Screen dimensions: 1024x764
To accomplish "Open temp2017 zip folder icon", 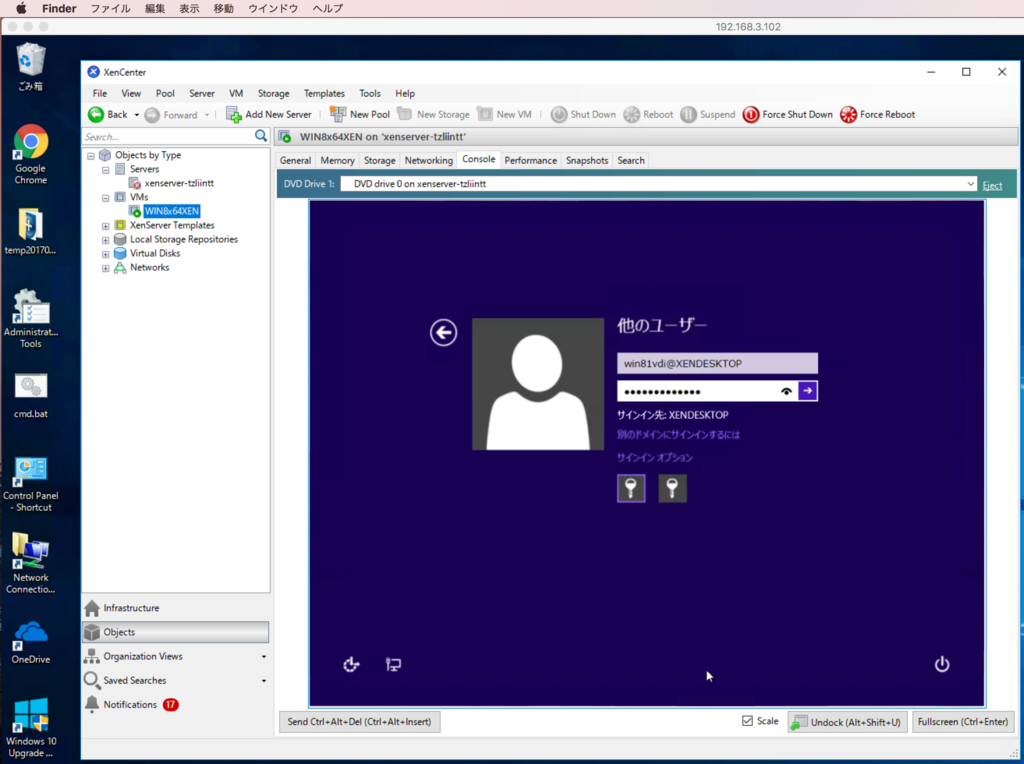I will click(x=31, y=231).
